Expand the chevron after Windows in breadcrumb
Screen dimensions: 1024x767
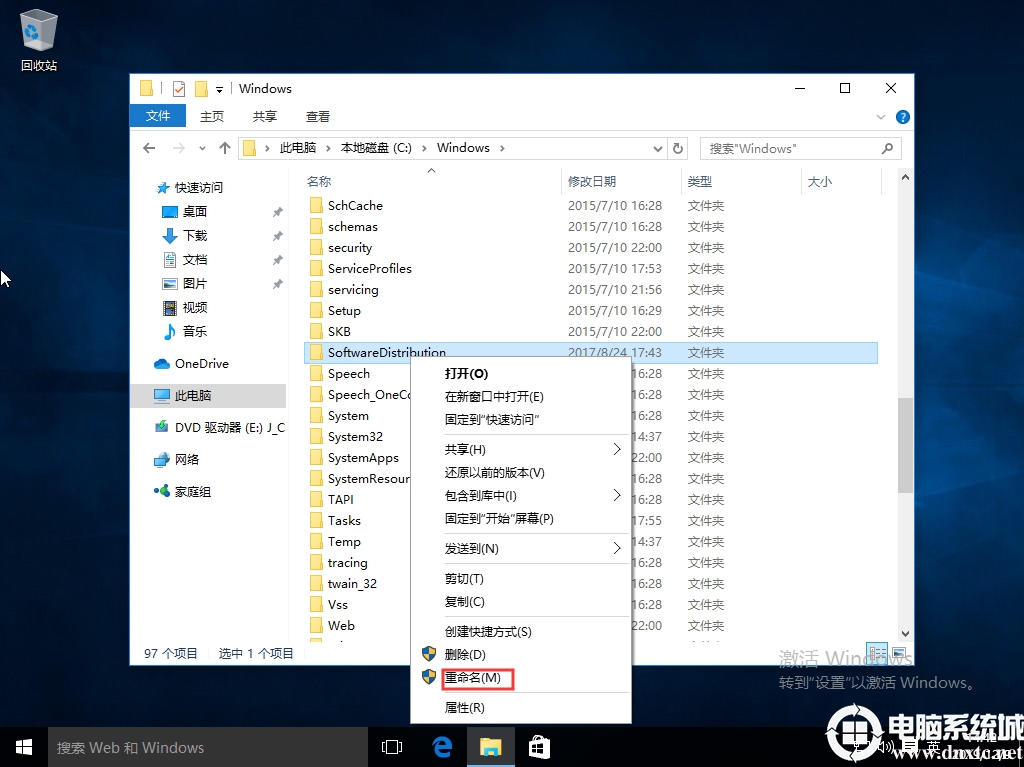click(x=502, y=148)
